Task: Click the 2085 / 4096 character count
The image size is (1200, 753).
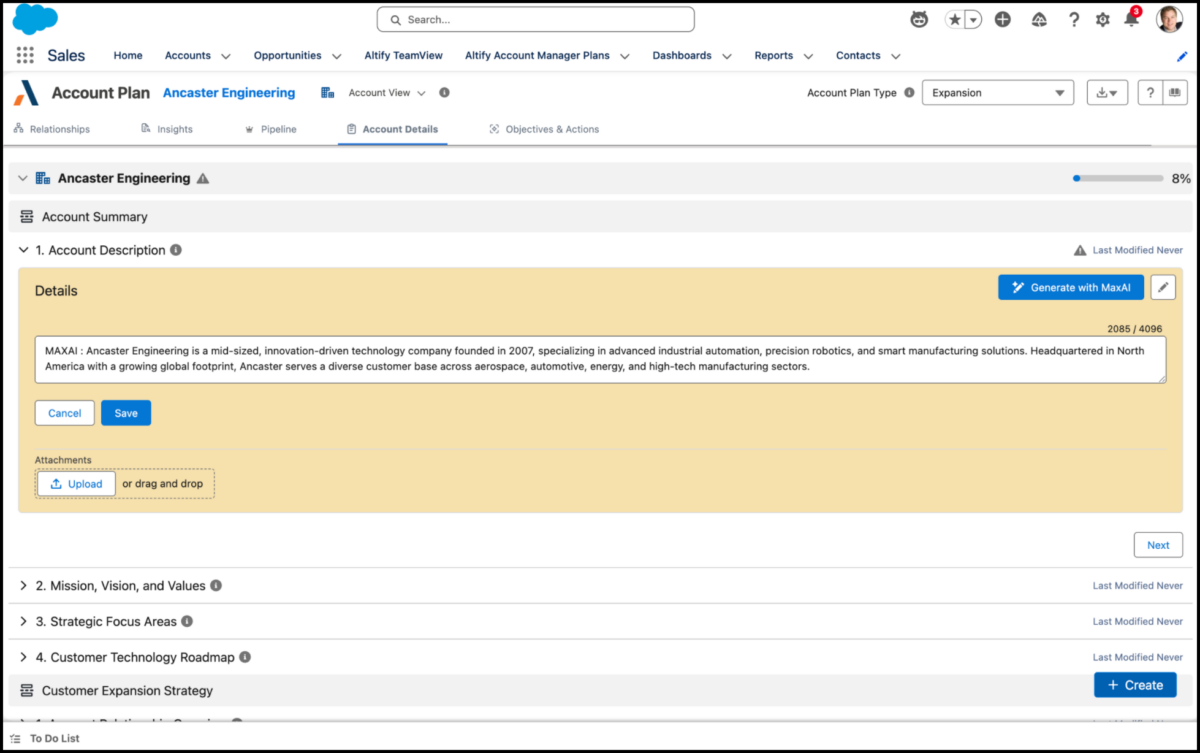Action: 1135,329
